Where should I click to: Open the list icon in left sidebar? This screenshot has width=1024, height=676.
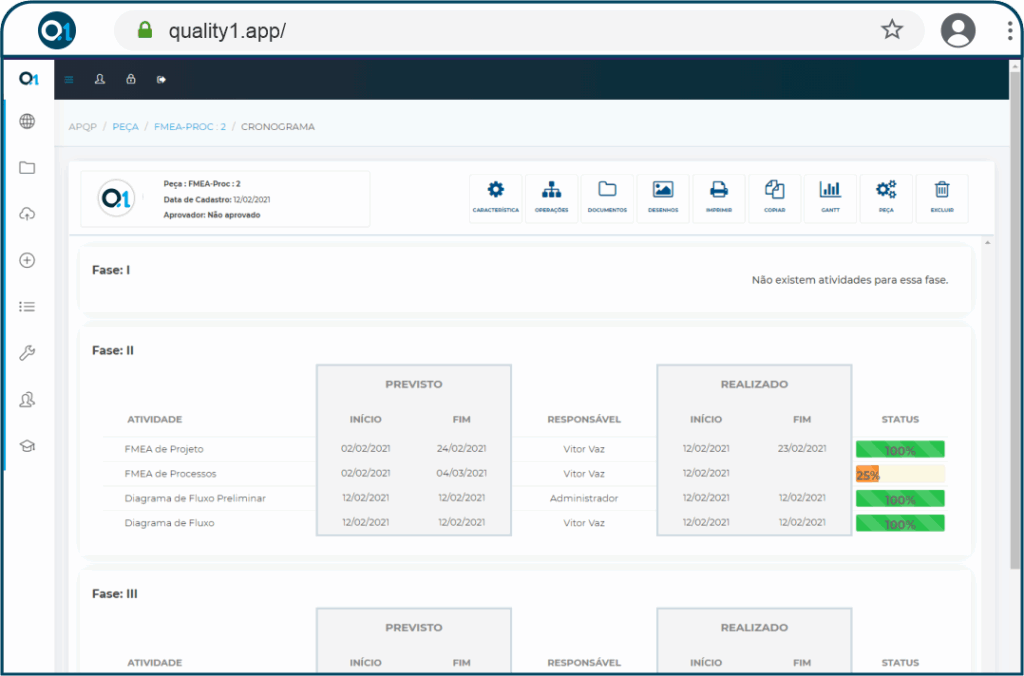27,306
